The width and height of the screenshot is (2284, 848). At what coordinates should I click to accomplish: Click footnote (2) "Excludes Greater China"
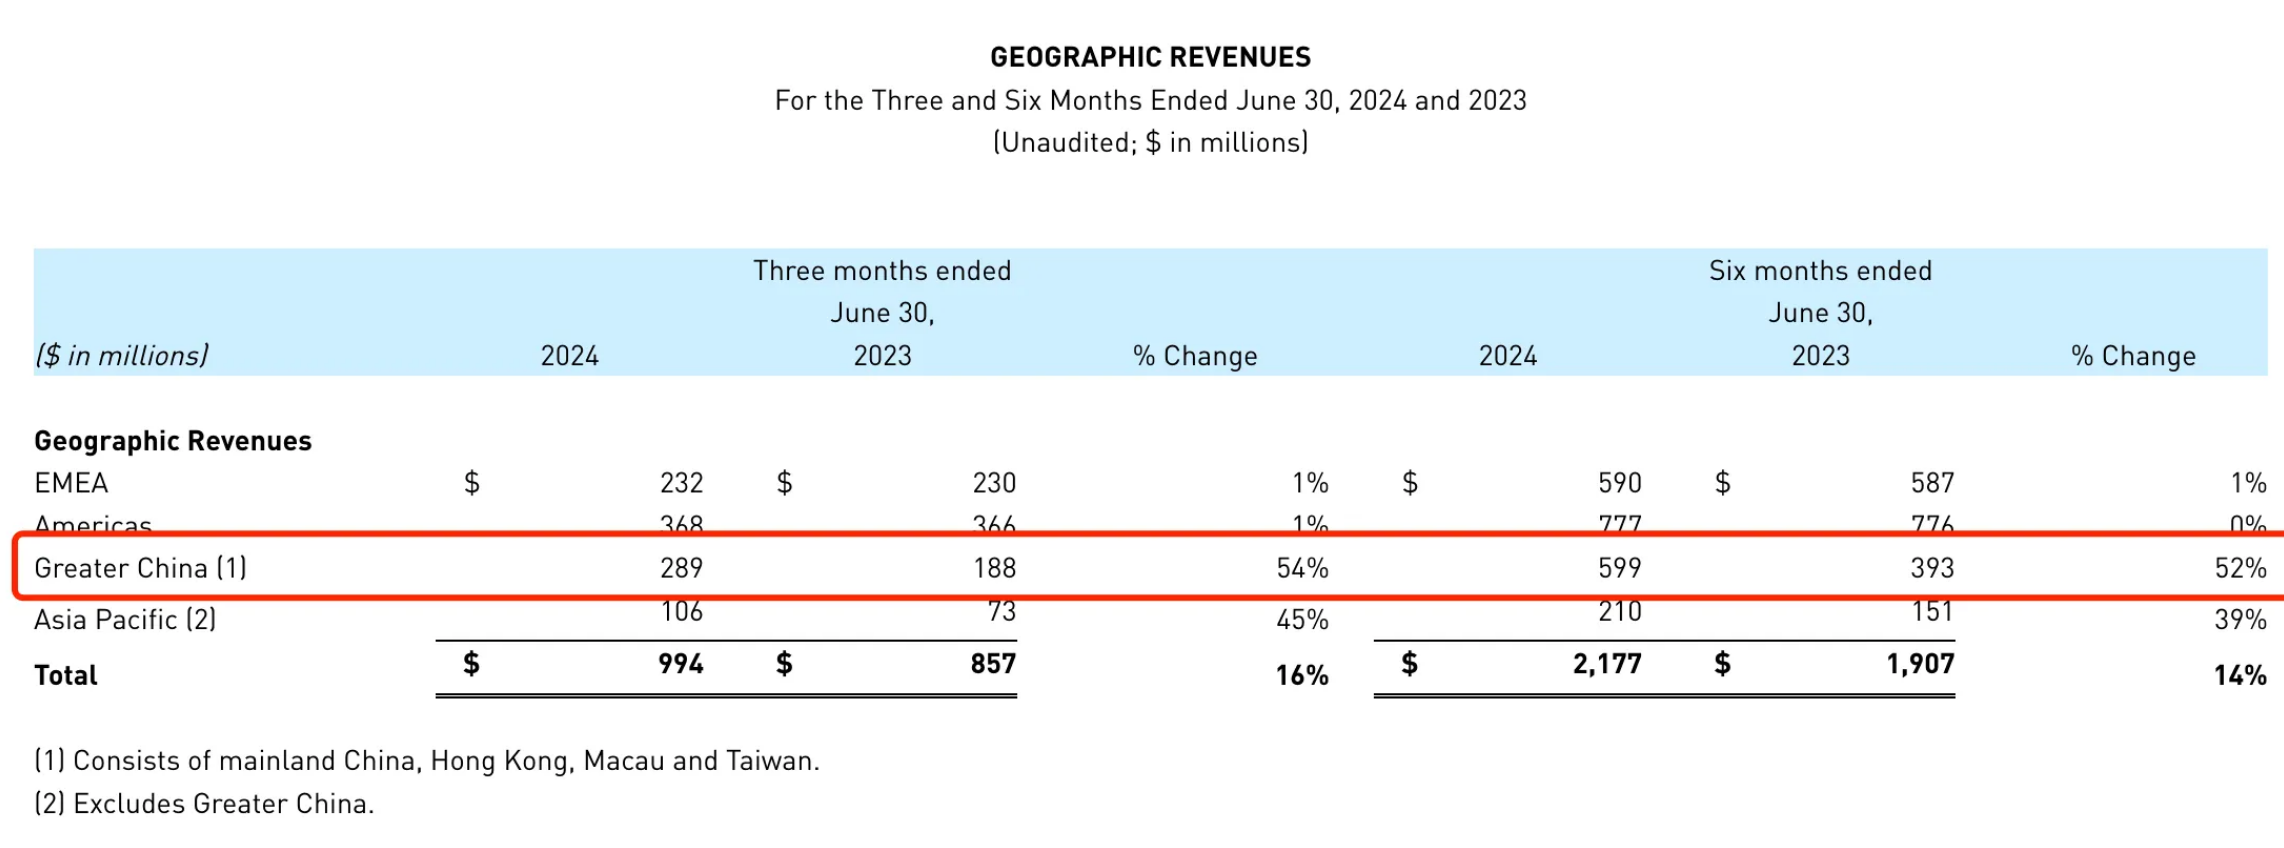click(204, 804)
